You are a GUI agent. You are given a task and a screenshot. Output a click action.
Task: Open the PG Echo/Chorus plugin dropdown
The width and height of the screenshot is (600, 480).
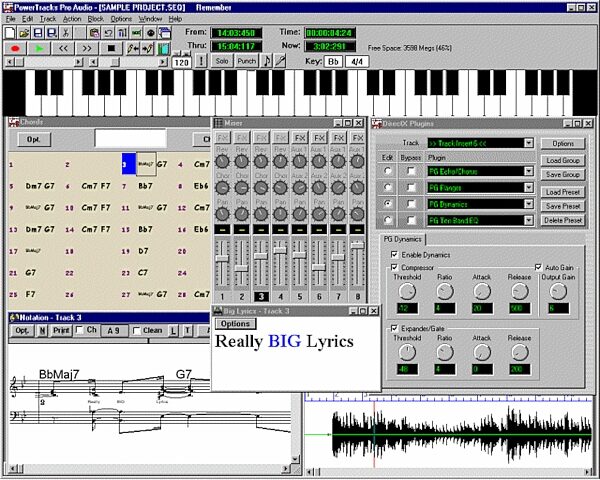528,171
